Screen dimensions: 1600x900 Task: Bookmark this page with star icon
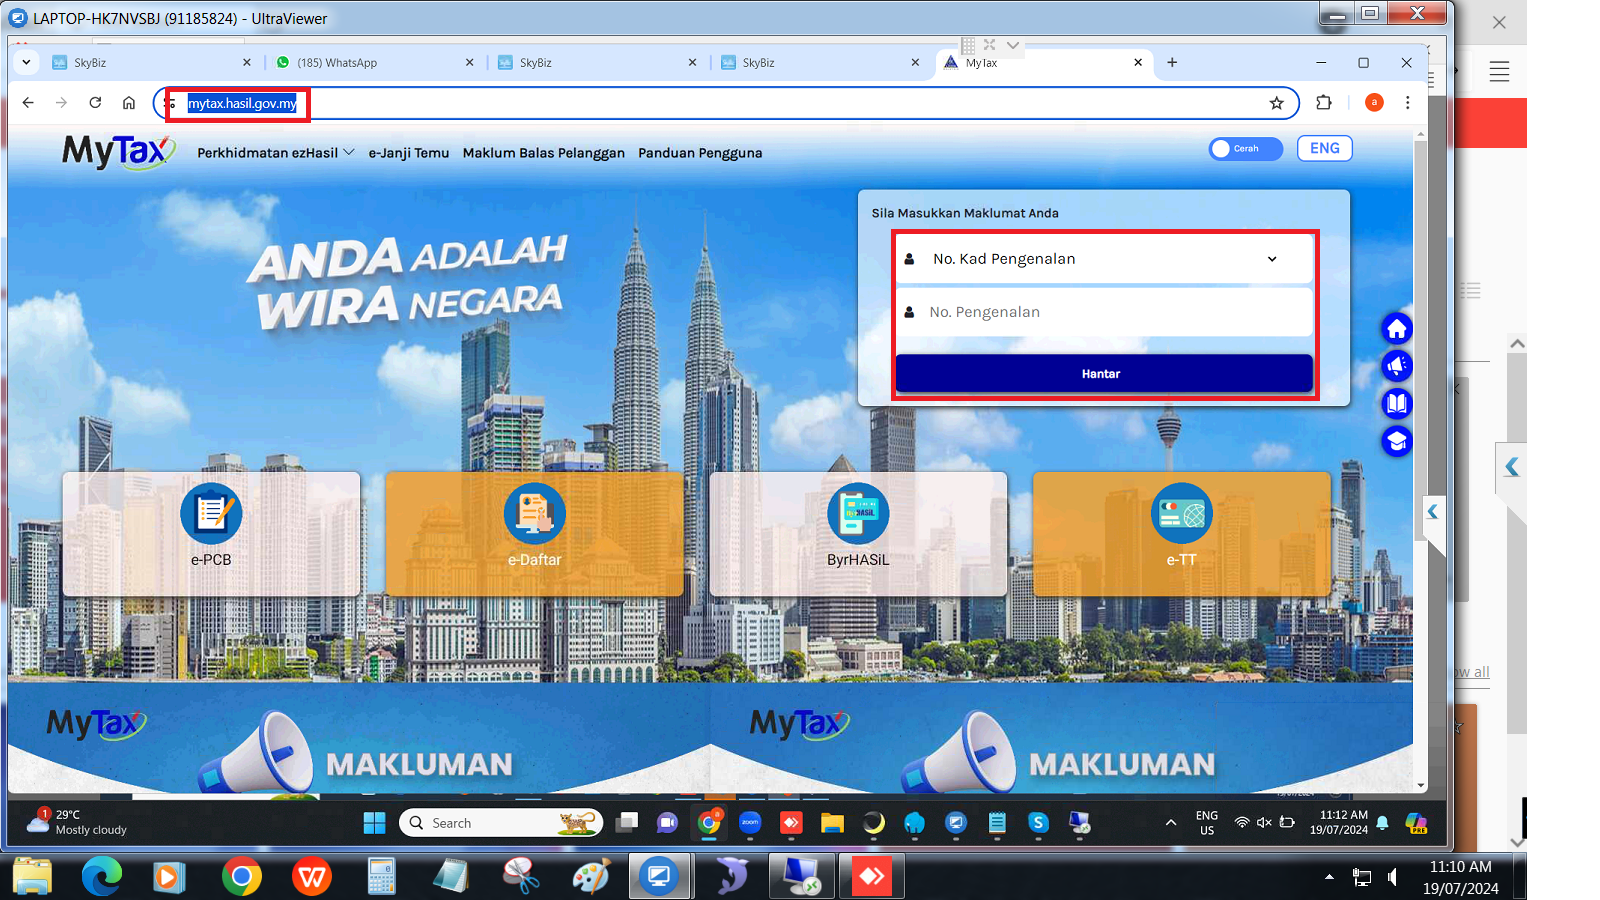[x=1276, y=103]
